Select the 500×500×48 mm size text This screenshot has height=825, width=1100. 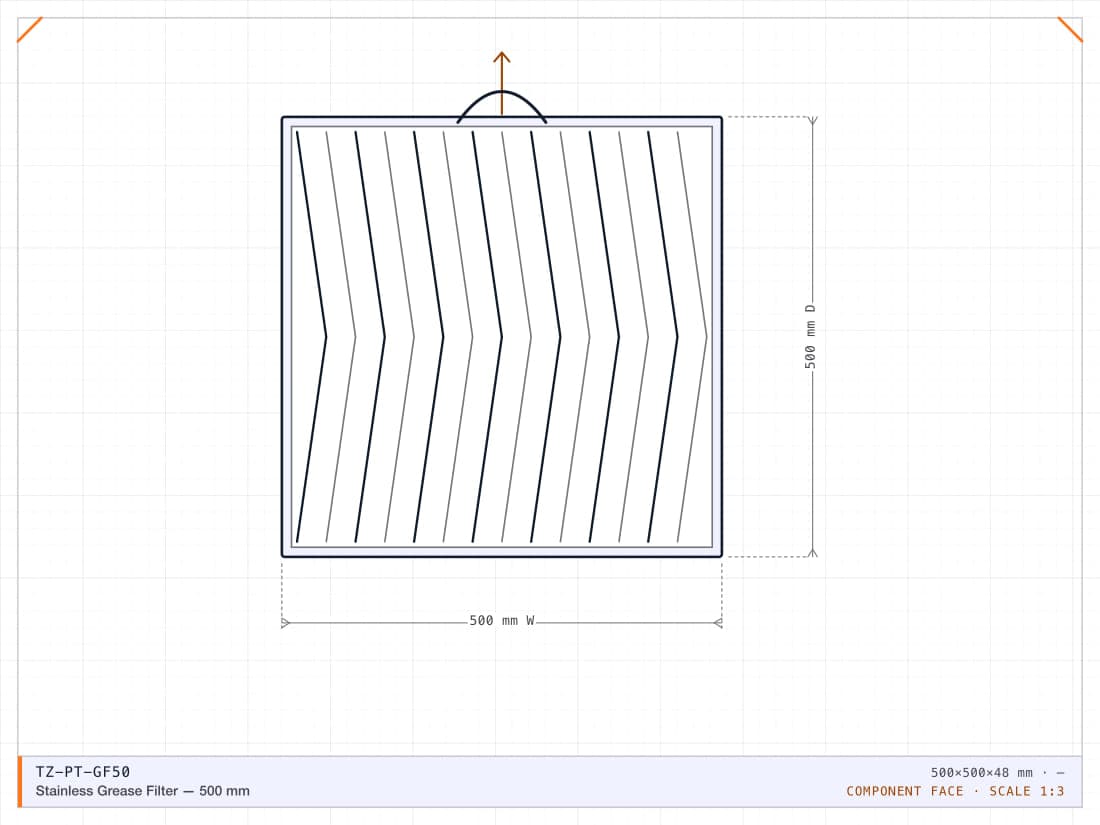pos(981,772)
